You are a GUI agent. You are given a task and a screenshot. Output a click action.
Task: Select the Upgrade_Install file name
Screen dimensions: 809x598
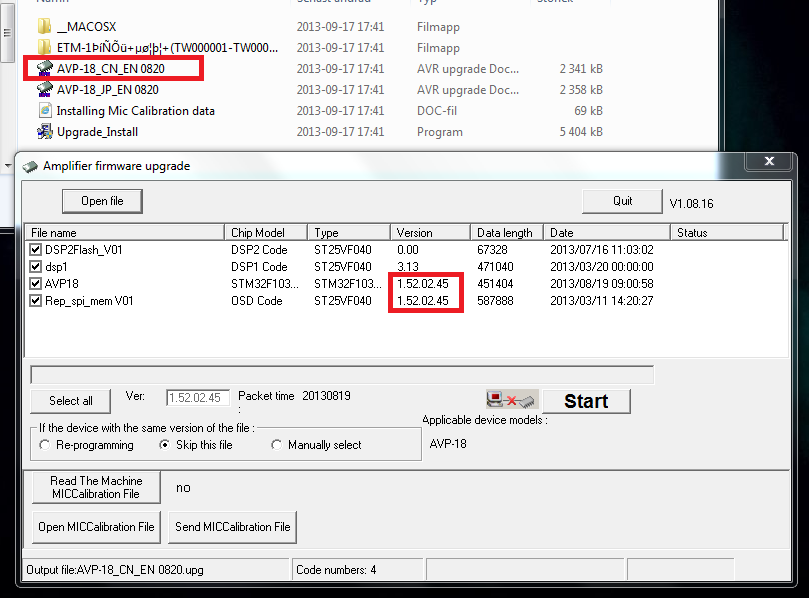(x=98, y=132)
